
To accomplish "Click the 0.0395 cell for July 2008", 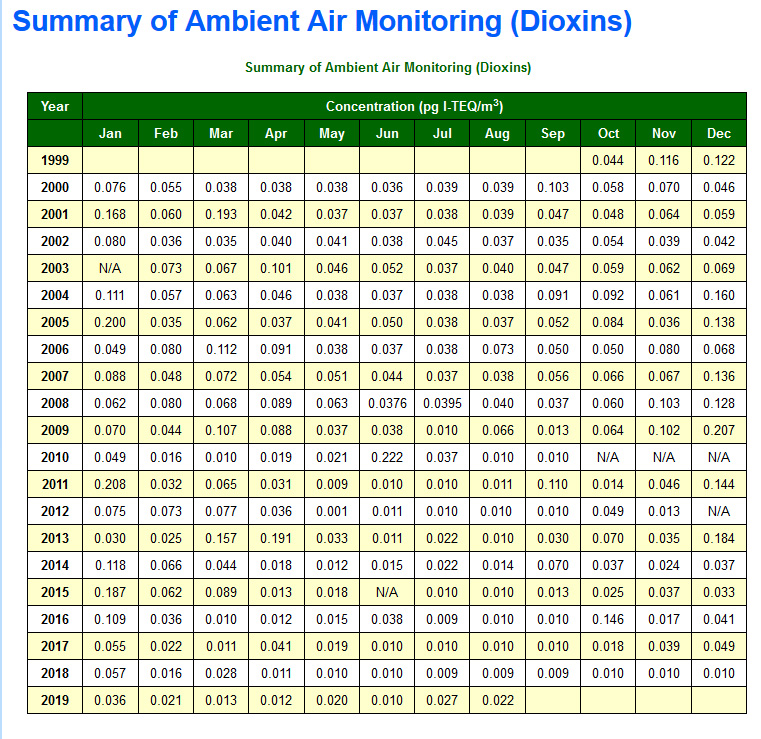I will 442,403.
